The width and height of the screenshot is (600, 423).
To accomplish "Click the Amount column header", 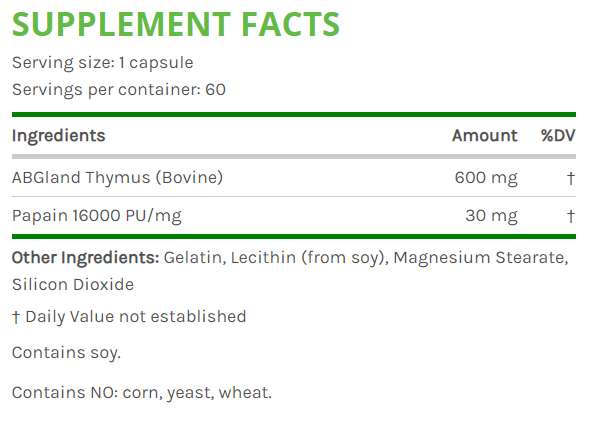I will (484, 136).
